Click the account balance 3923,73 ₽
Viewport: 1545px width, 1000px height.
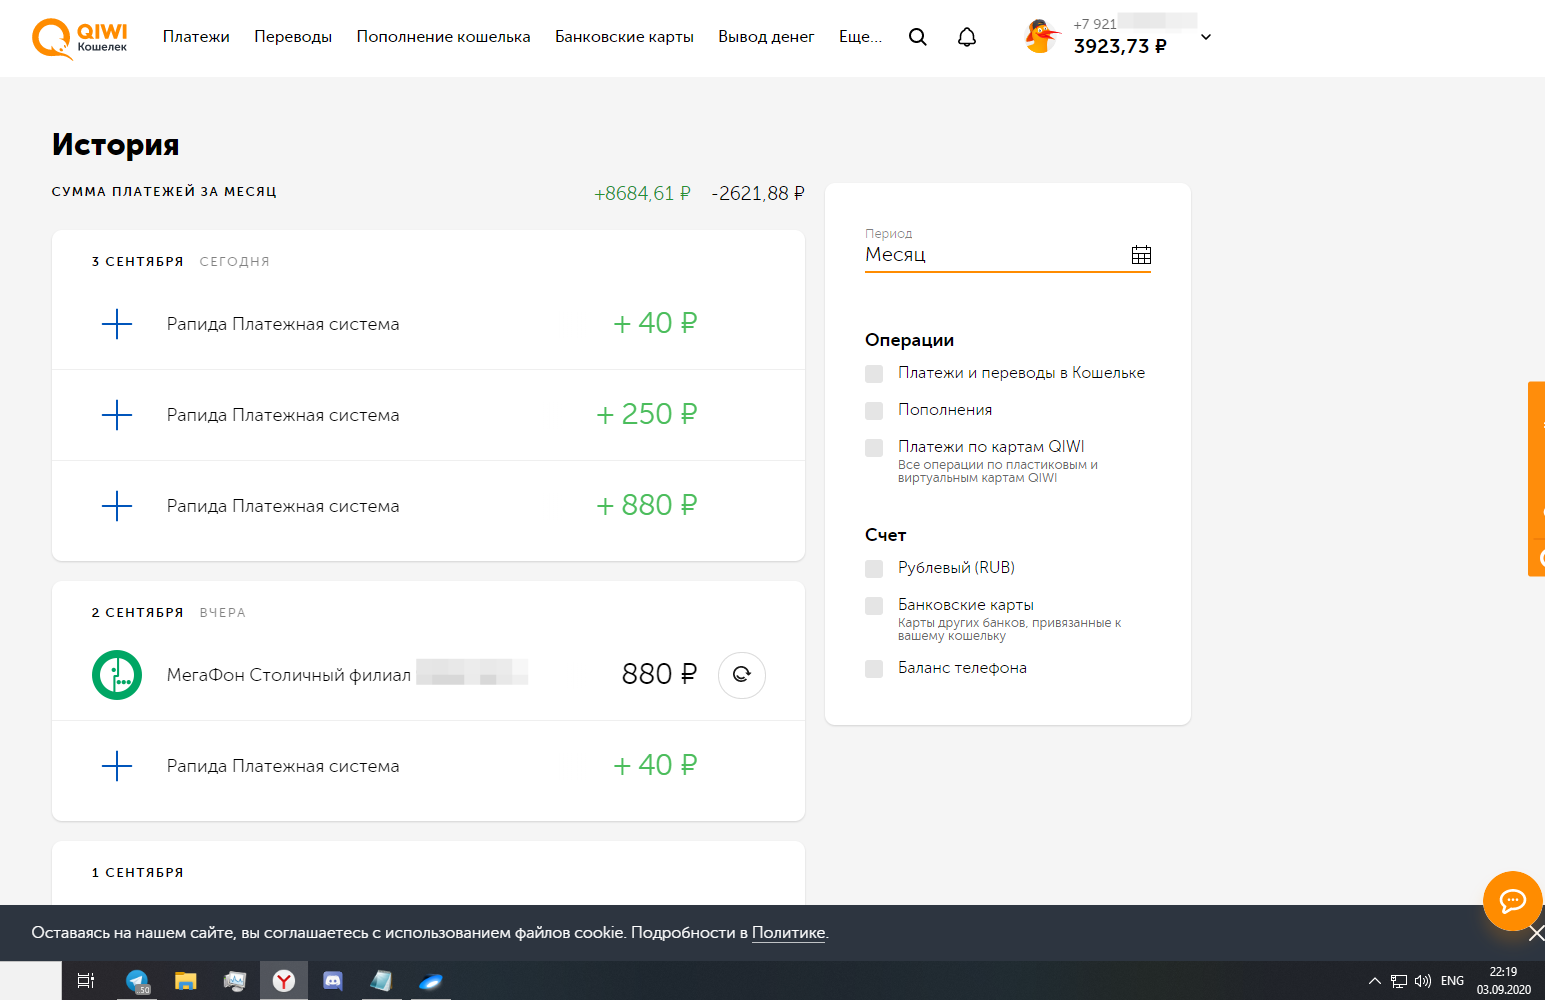pyautogui.click(x=1120, y=46)
